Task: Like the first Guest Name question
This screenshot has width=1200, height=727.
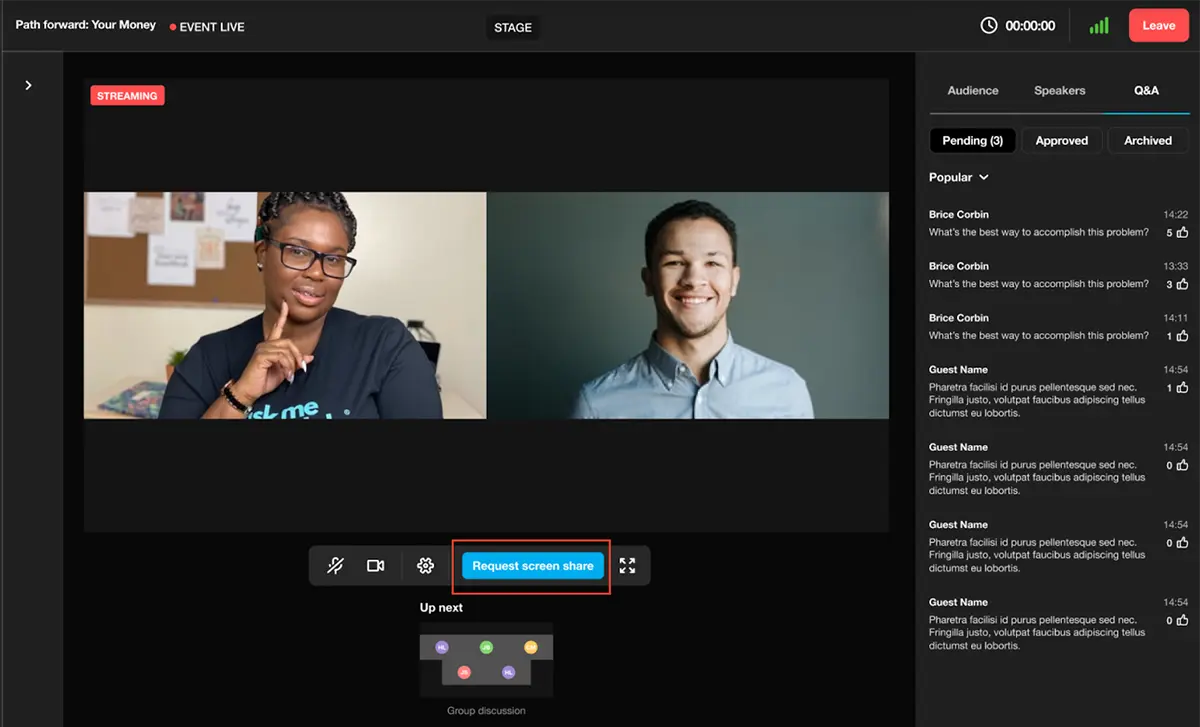Action: (x=1182, y=388)
